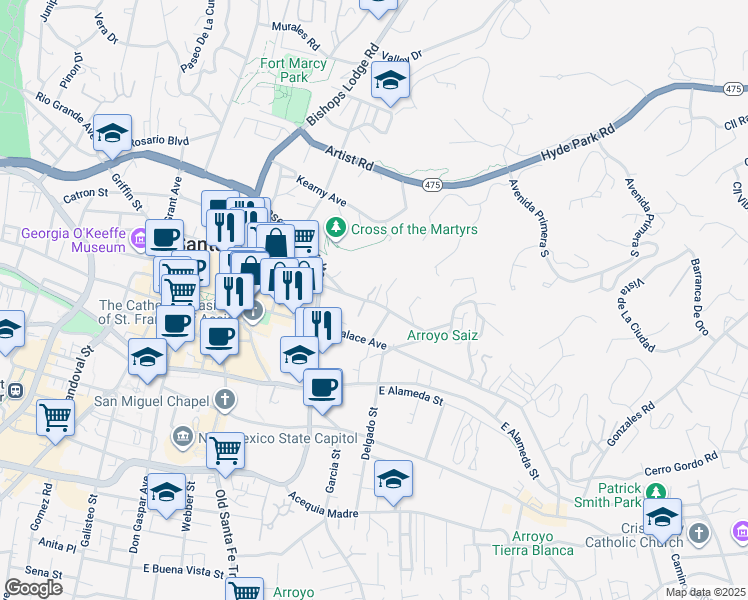Select the Patrick Smith Park tree pin
748x600 pixels.
[x=655, y=492]
